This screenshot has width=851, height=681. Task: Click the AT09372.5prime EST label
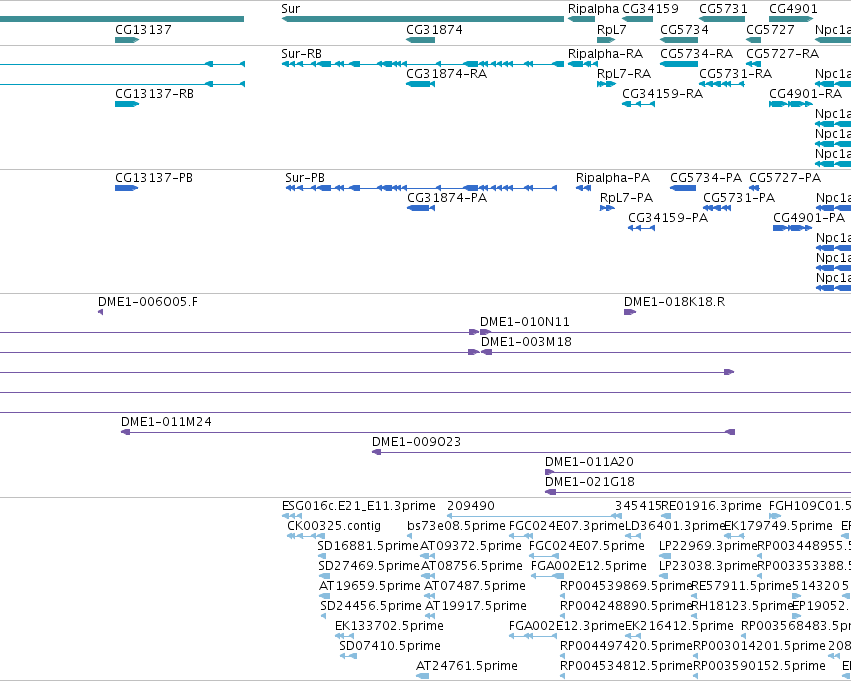point(471,546)
